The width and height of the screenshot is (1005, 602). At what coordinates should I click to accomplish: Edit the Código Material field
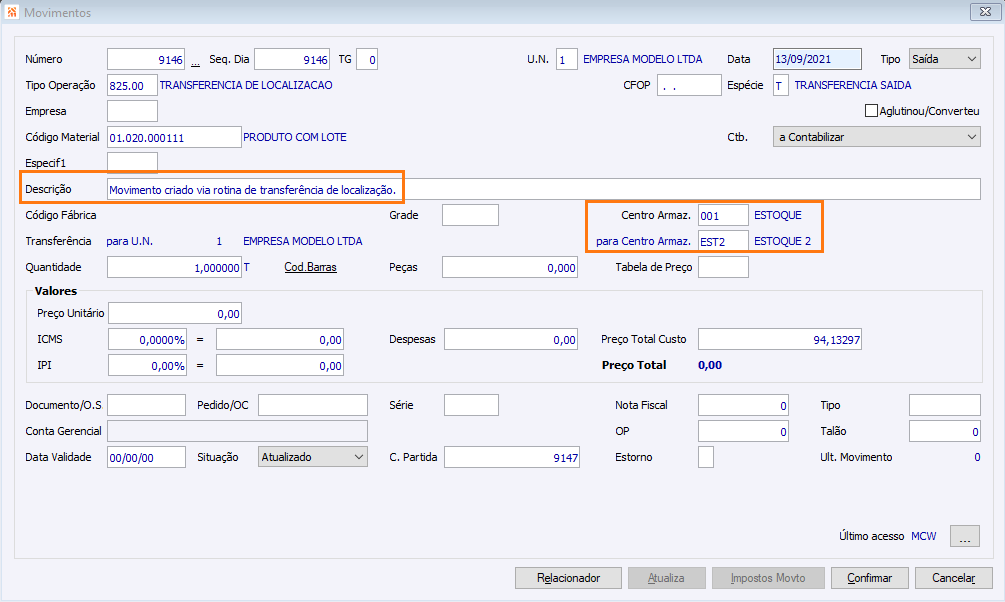tap(174, 137)
